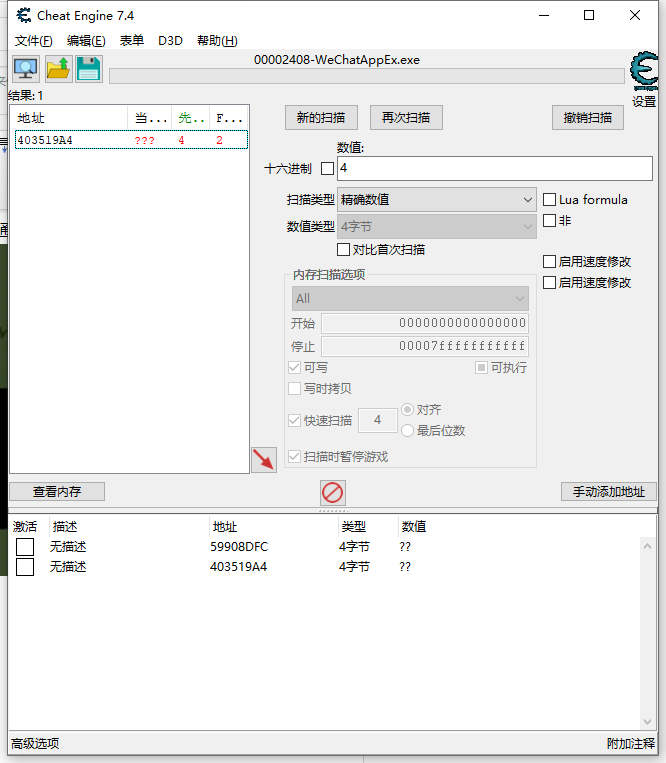Click the 设置 label under the logo
Image resolution: width=666 pixels, height=763 pixels.
(644, 102)
